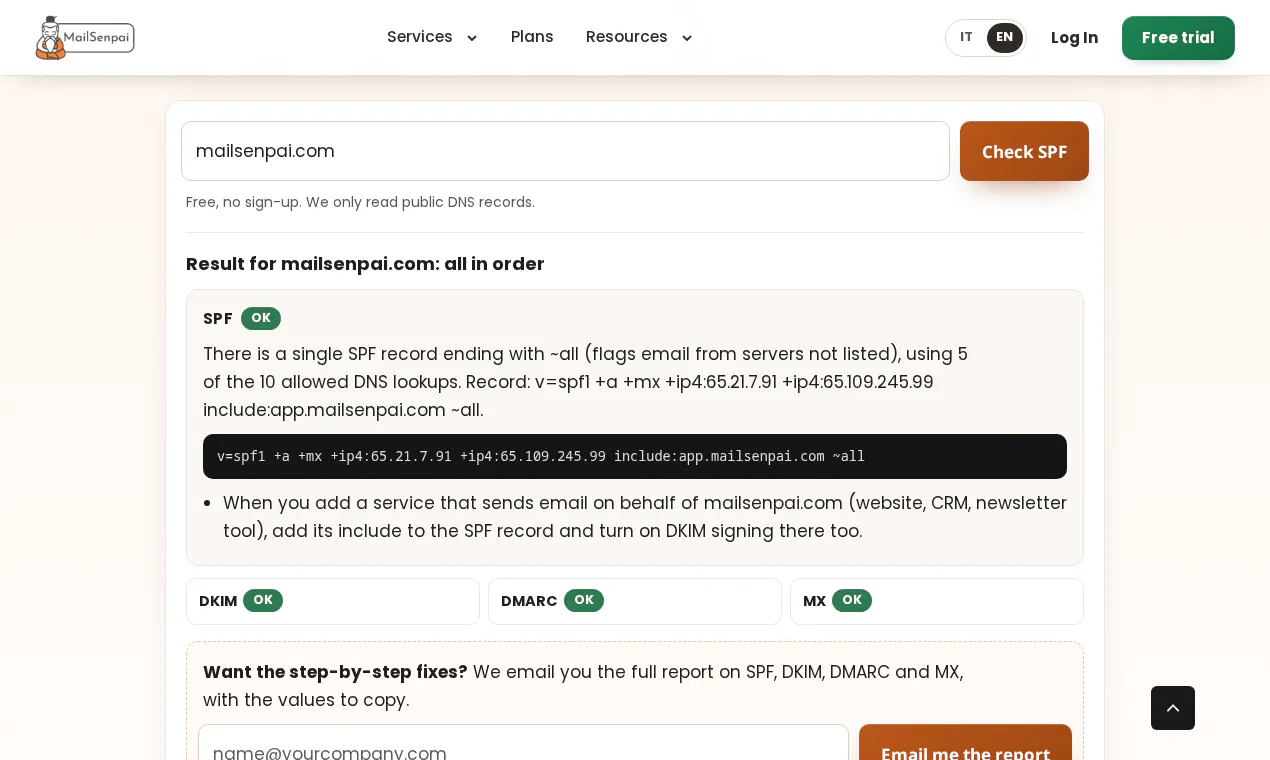The image size is (1270, 760).
Task: Click the bullet about adding a sending service
Action: pos(645,517)
